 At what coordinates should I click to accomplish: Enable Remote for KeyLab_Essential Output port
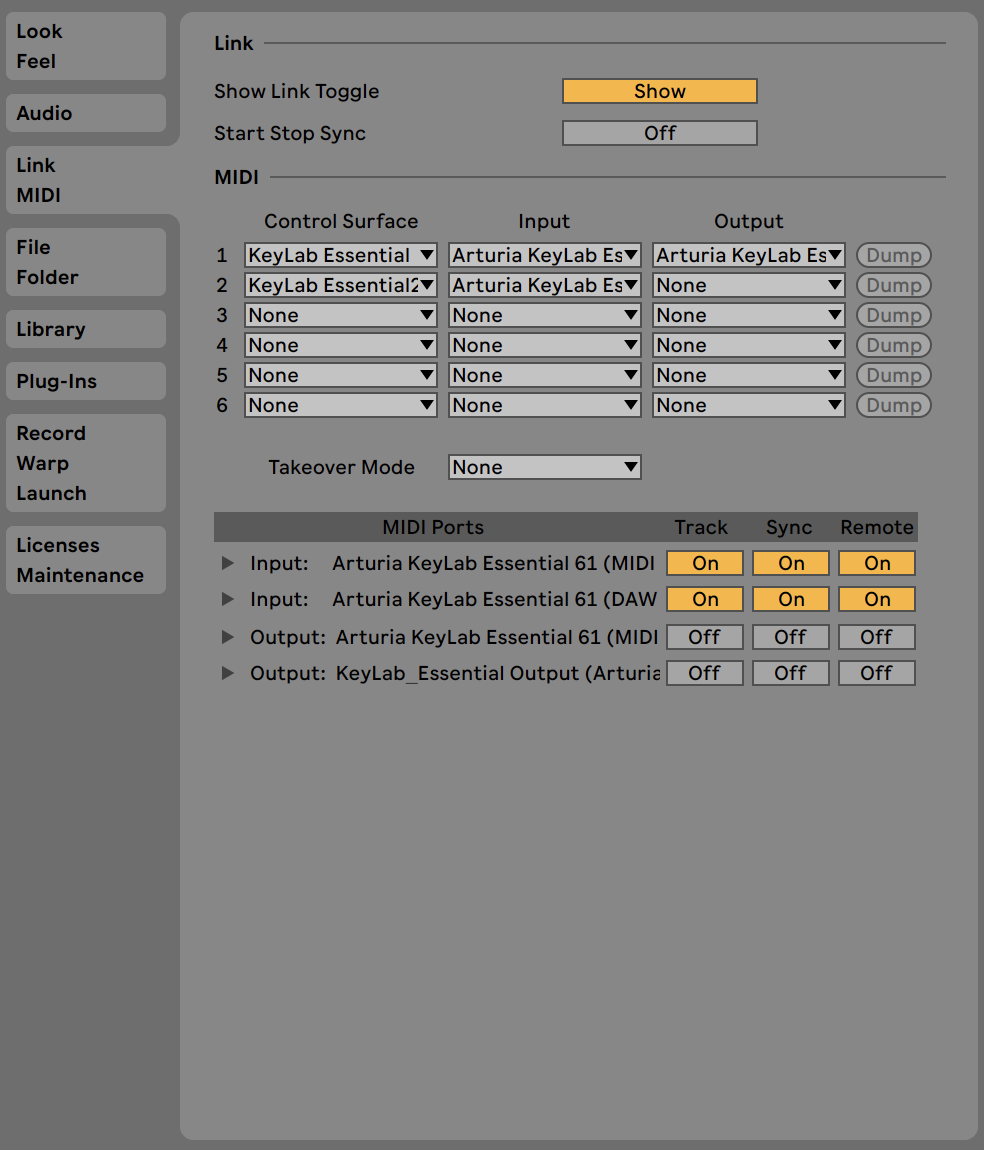coord(877,673)
